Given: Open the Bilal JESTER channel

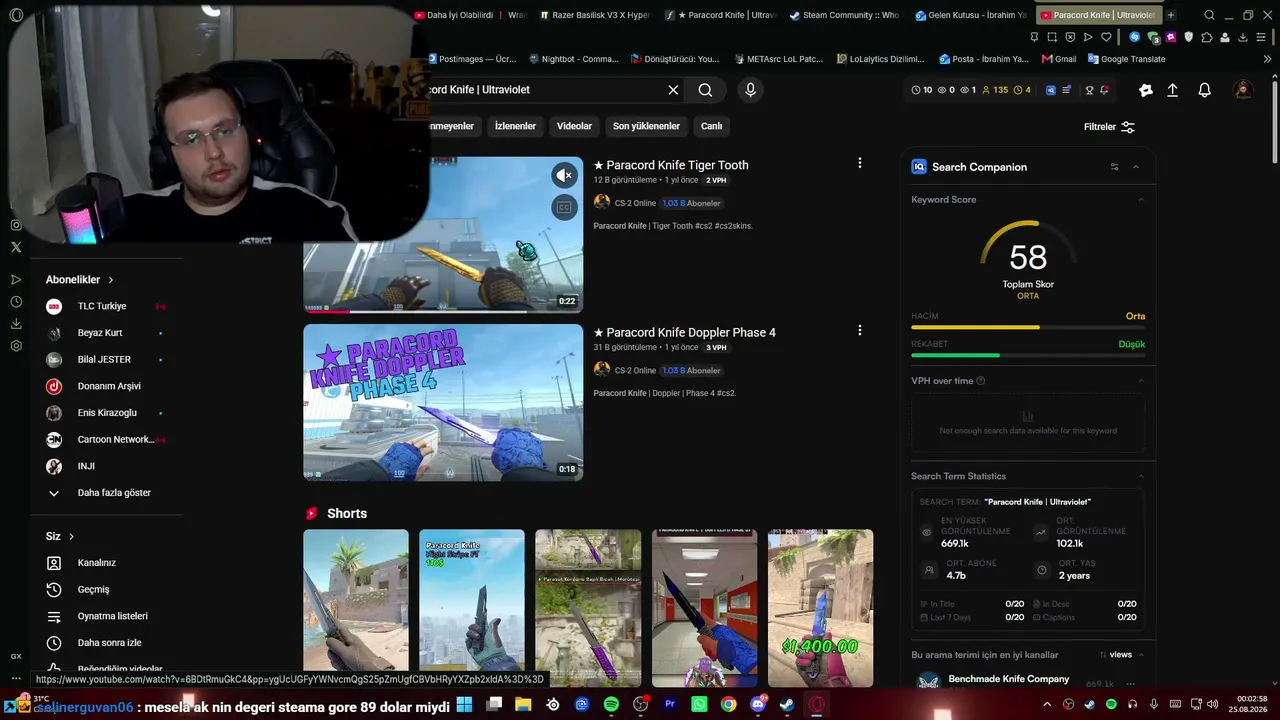Looking at the screenshot, I should (x=105, y=359).
